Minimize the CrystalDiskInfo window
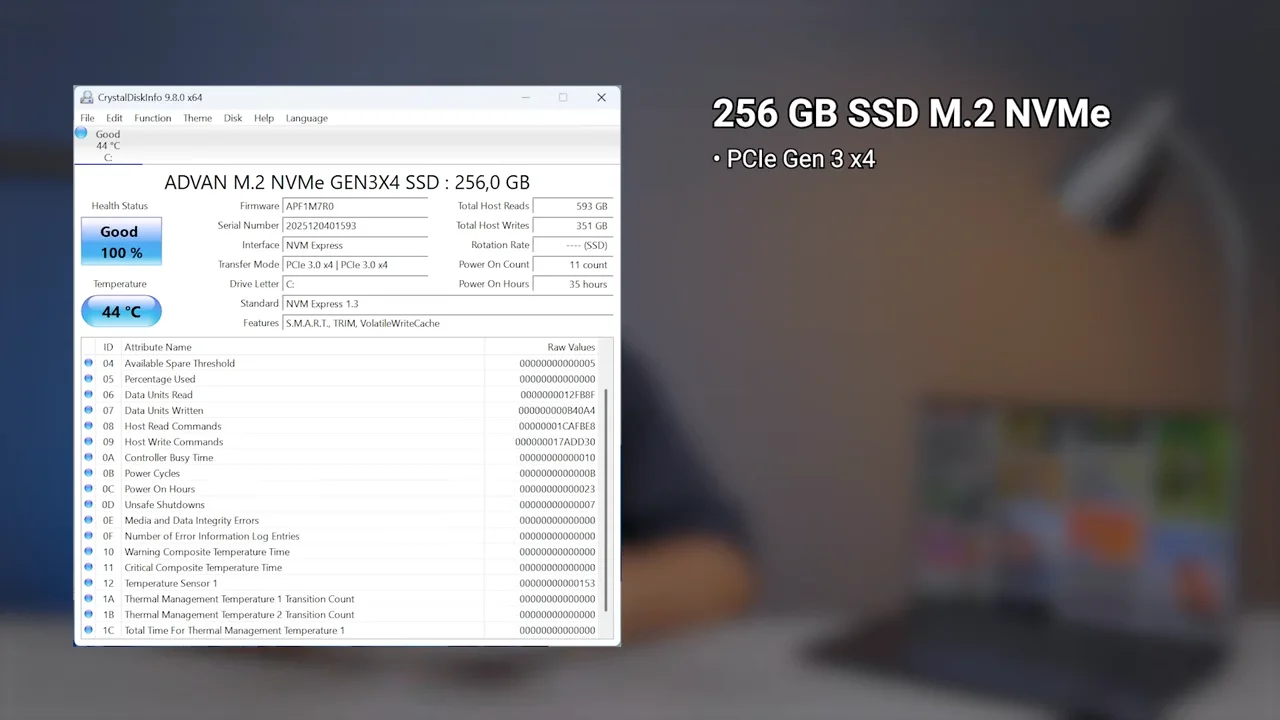Screen dimensions: 1280x720 [525, 97]
